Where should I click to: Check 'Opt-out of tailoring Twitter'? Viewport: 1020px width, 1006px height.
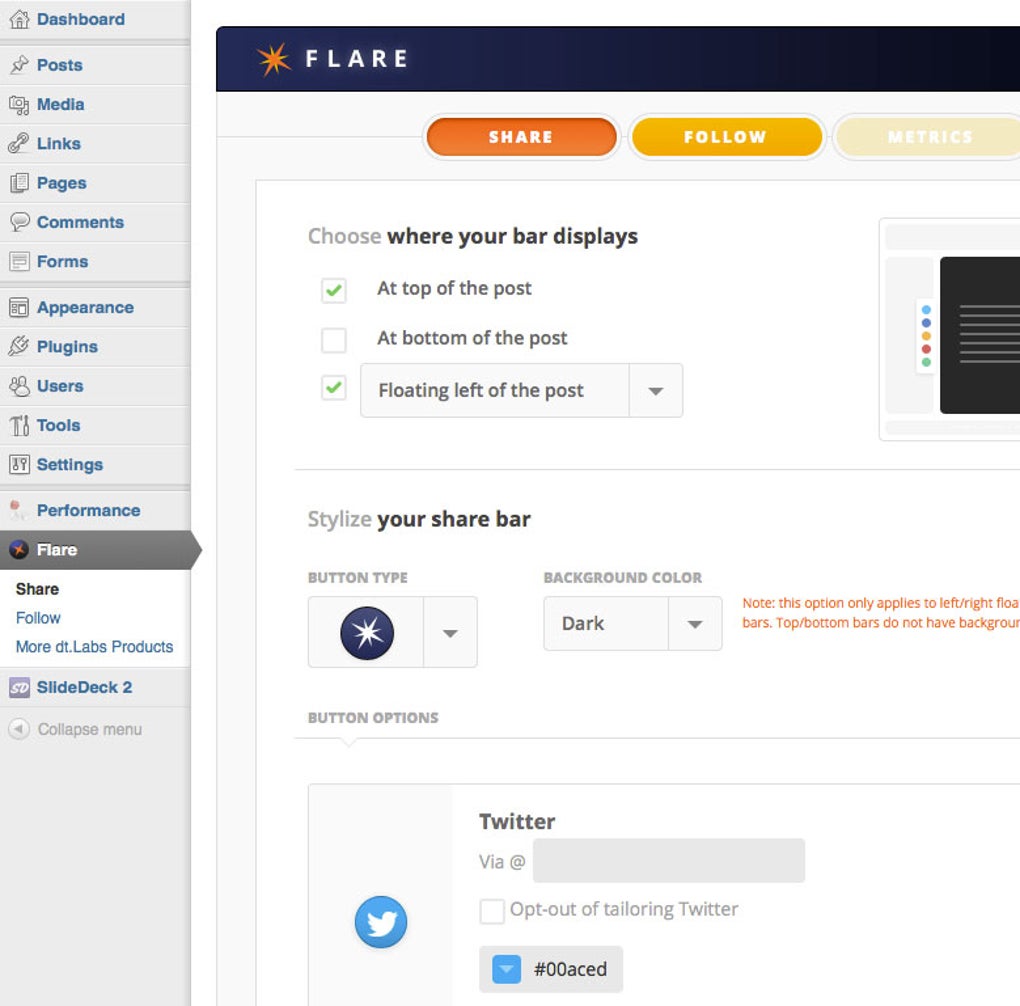click(491, 910)
